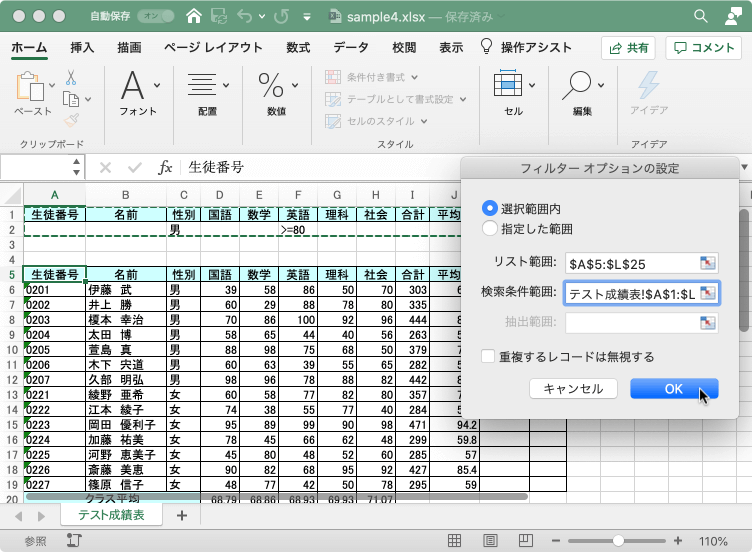Click the 配置 alignment icon
The image size is (752, 552).
coord(201,85)
